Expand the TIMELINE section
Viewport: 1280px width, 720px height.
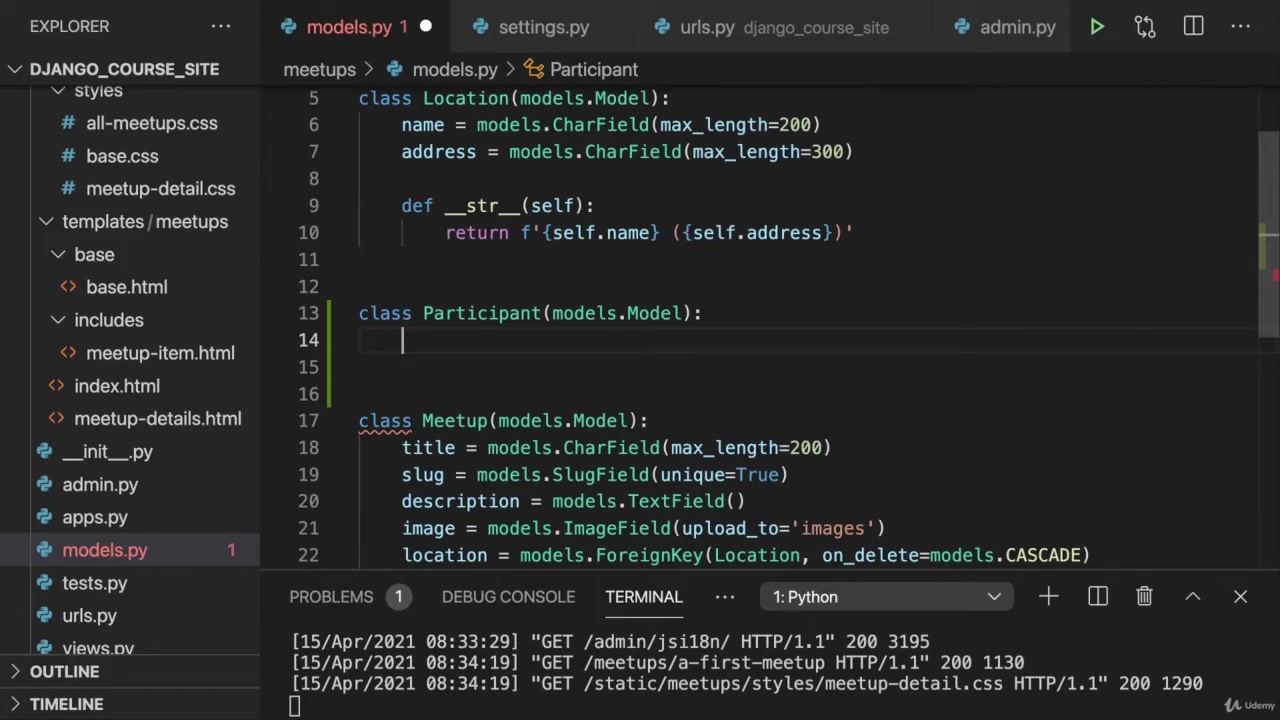[66, 704]
